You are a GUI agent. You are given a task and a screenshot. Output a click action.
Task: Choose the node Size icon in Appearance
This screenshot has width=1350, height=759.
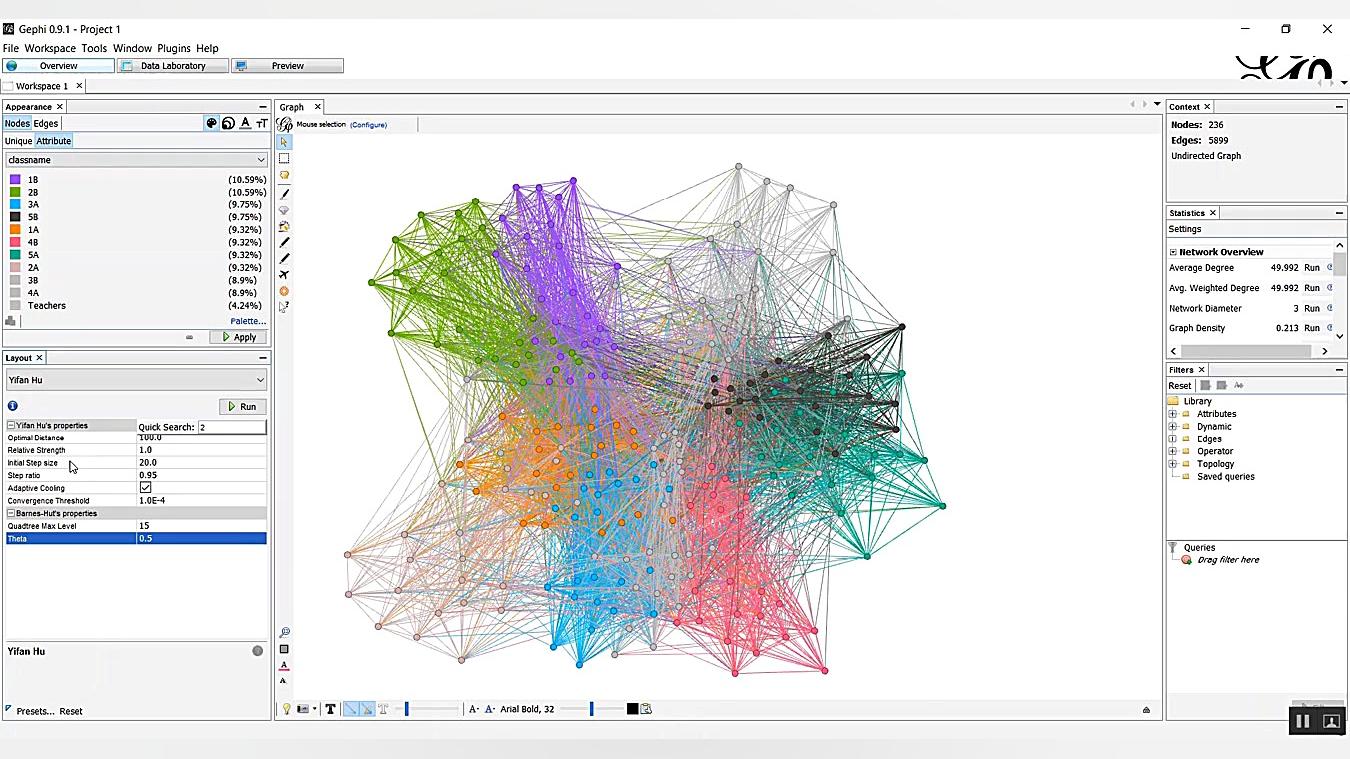pos(228,123)
